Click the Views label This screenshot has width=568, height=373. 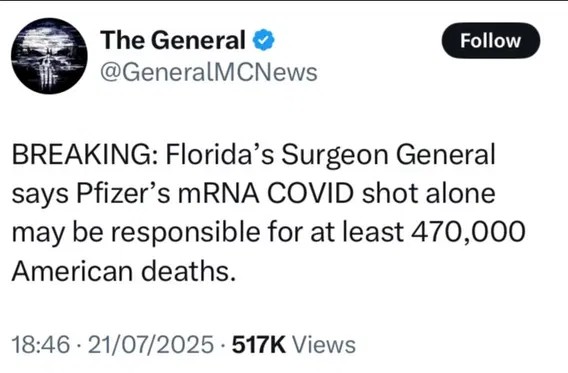click(x=324, y=344)
